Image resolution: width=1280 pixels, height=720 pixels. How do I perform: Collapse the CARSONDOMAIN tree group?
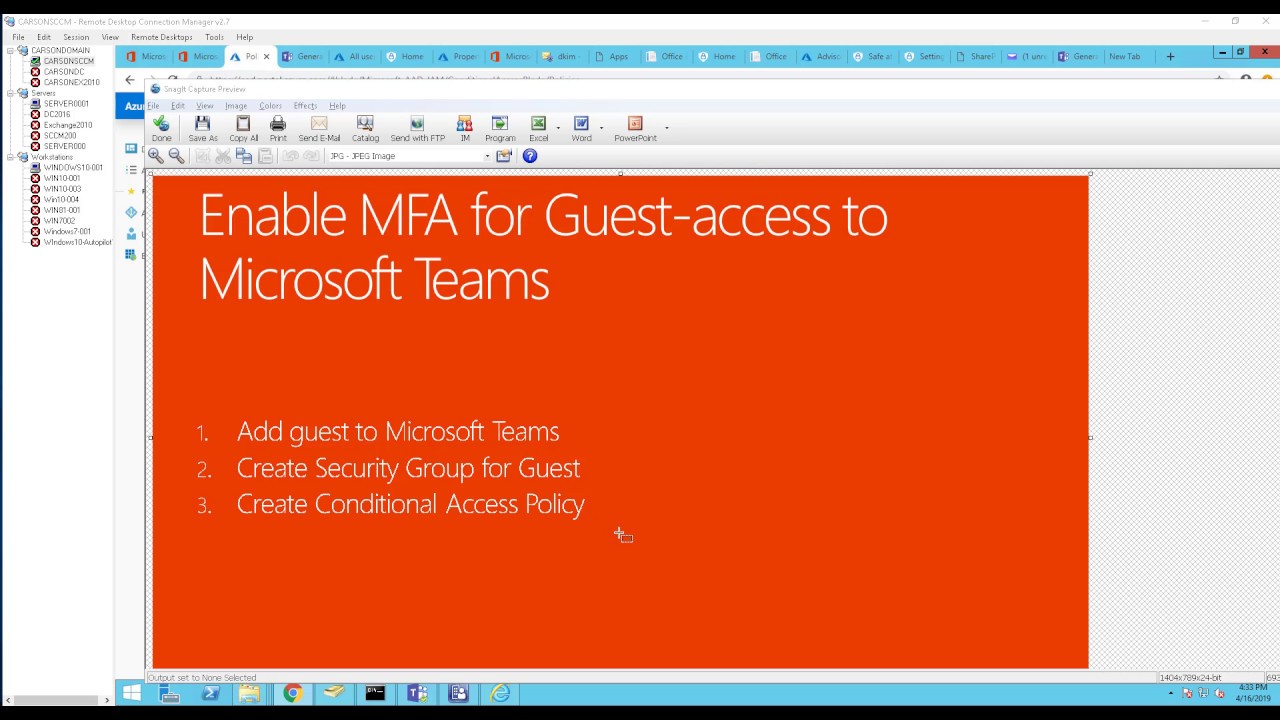point(10,50)
